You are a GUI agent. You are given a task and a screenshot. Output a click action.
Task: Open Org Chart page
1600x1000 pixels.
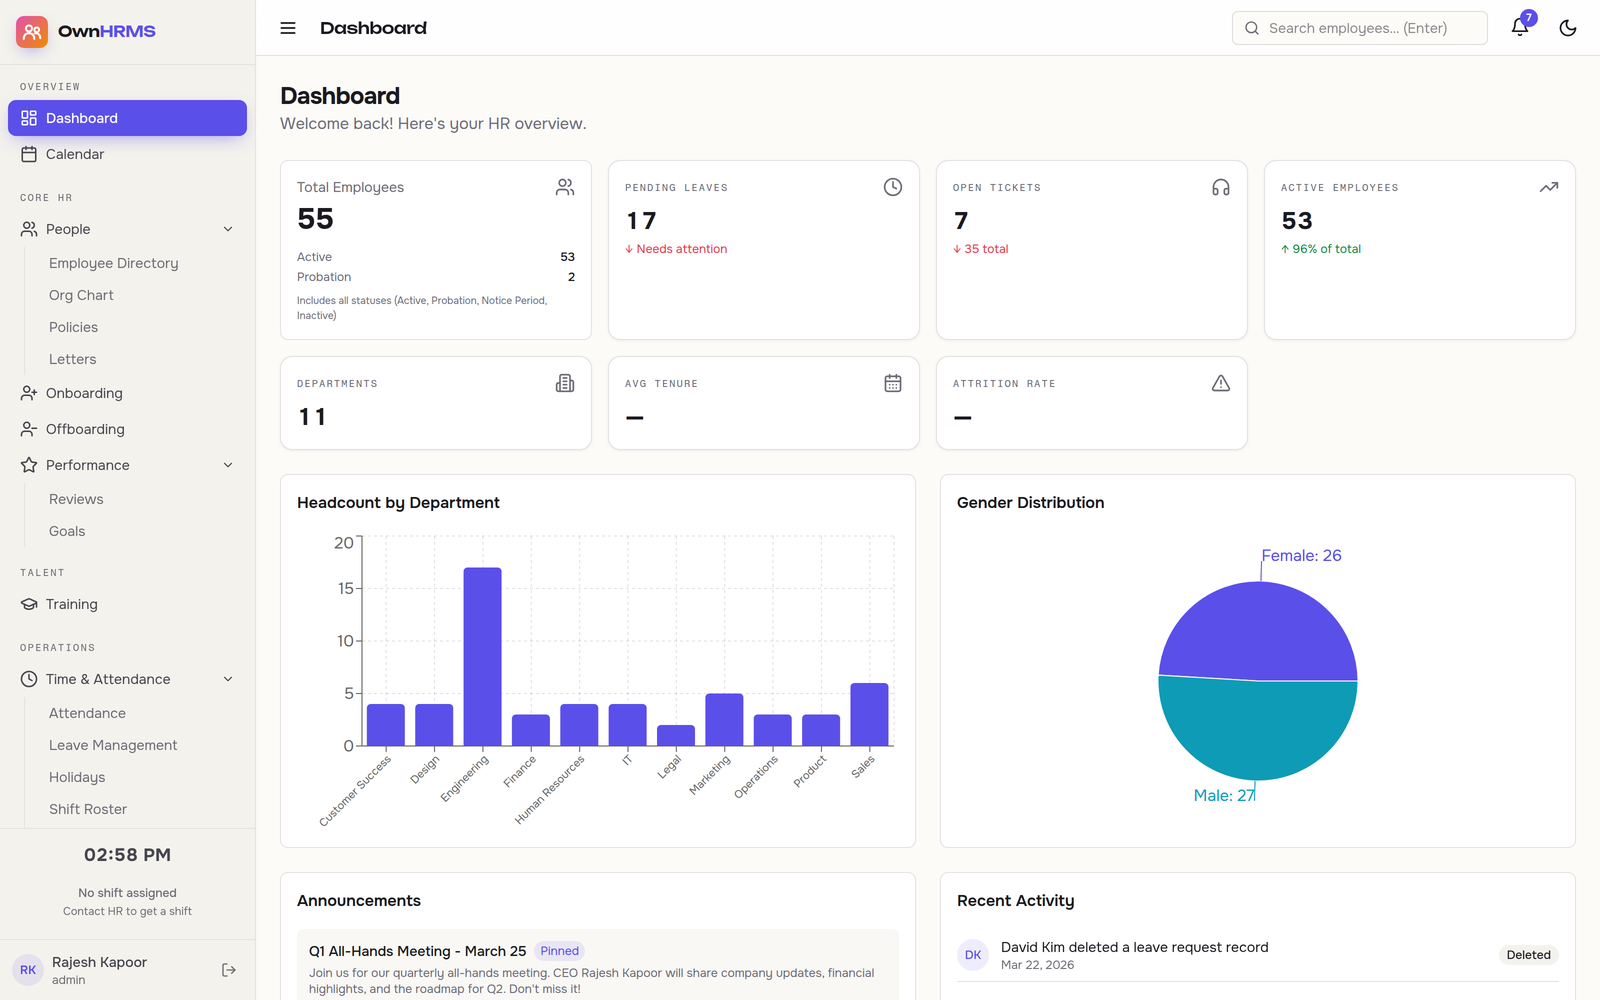pos(81,295)
